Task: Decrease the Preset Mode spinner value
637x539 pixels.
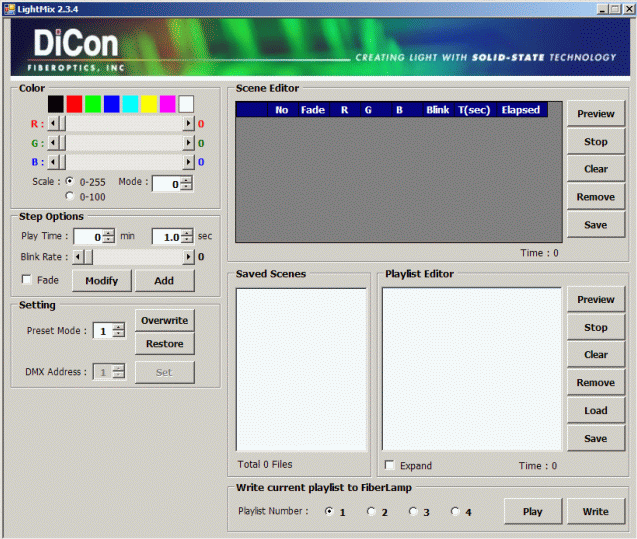Action: click(x=119, y=335)
